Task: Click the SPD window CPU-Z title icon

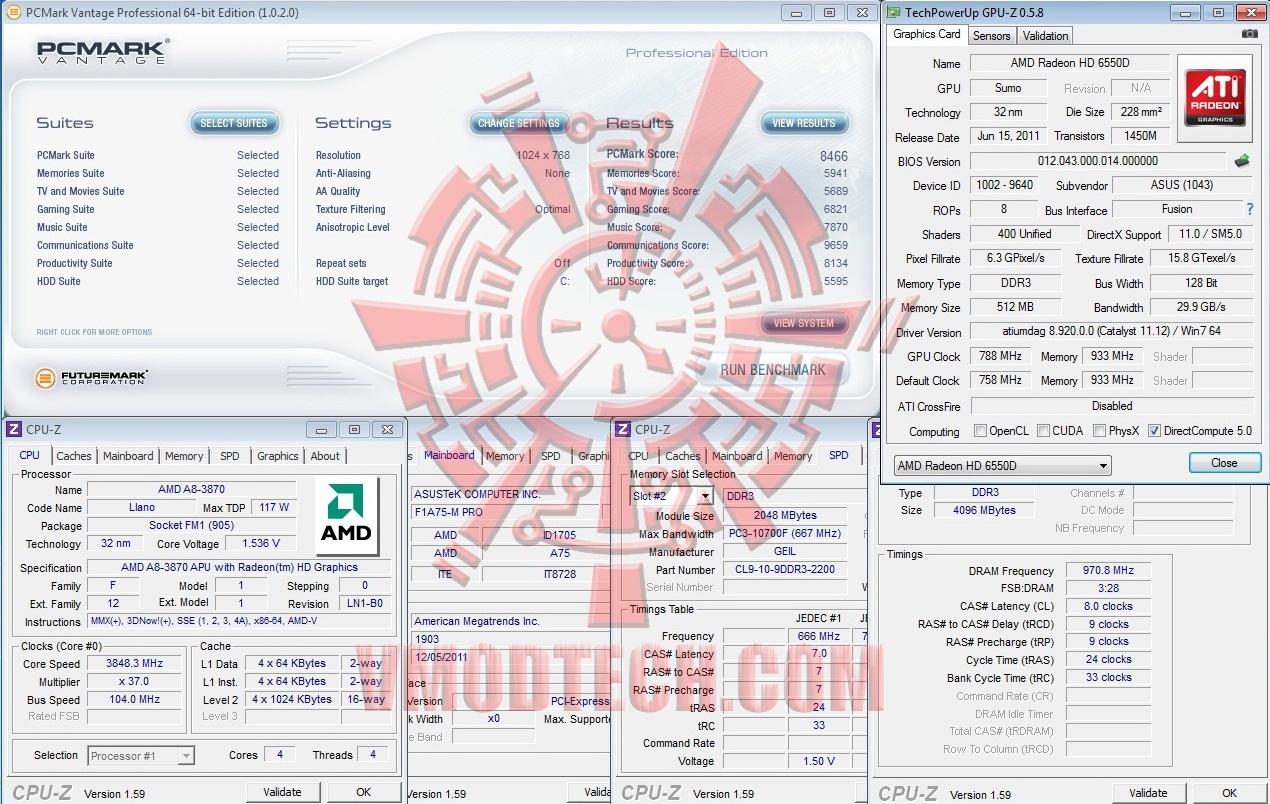Action: (623, 429)
